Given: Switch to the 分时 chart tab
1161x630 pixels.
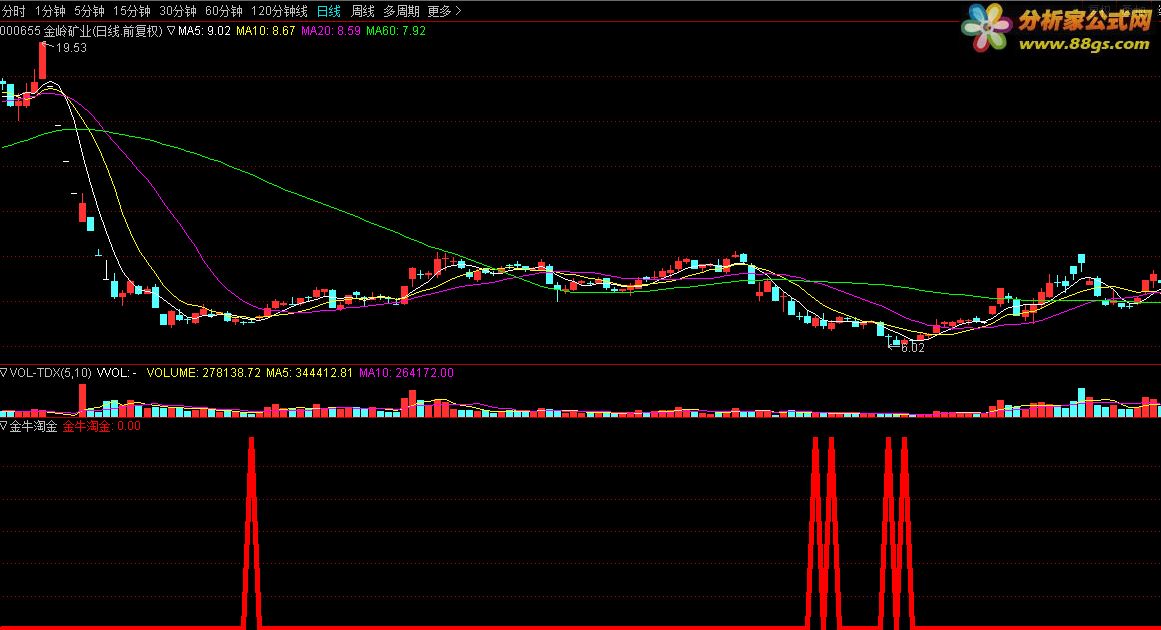Looking at the screenshot, I should (13, 11).
